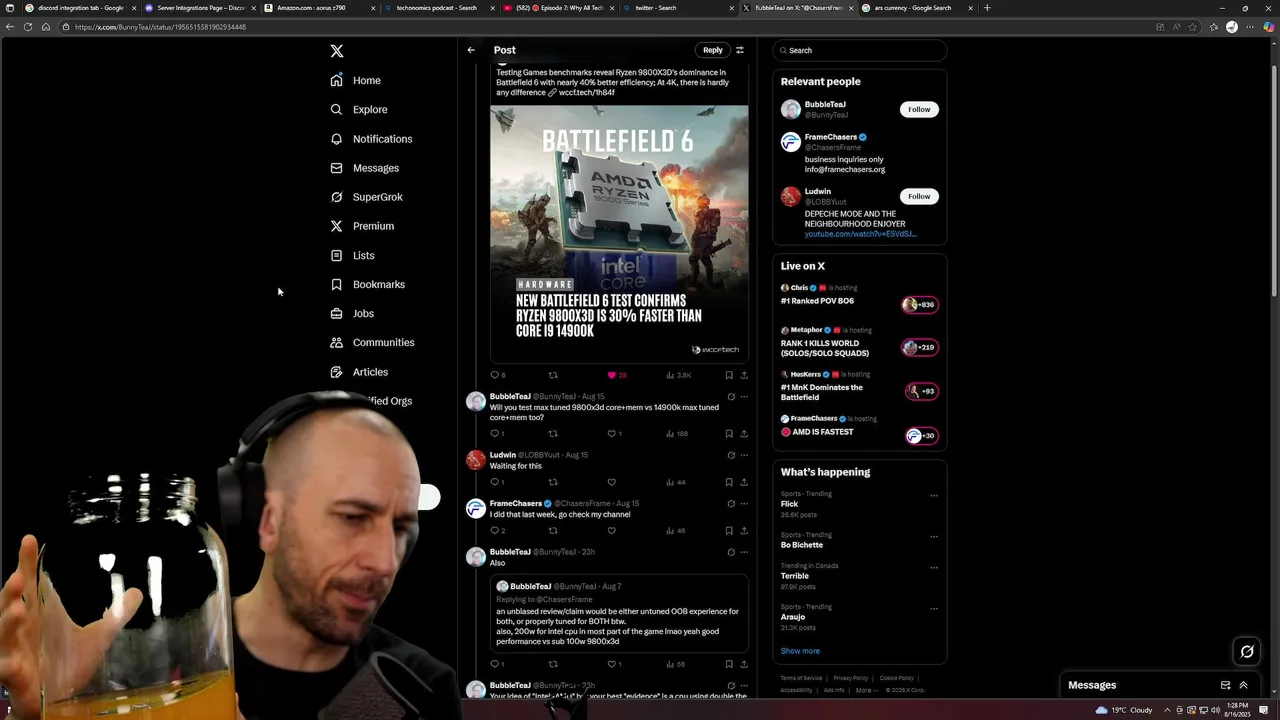
Task: Compose new message in Messages drawer
Action: tap(1225, 685)
